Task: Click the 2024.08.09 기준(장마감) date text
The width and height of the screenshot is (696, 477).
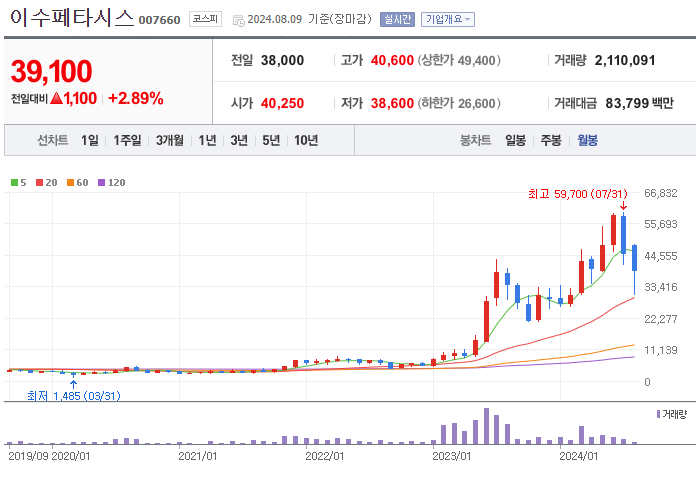Action: [x=309, y=20]
